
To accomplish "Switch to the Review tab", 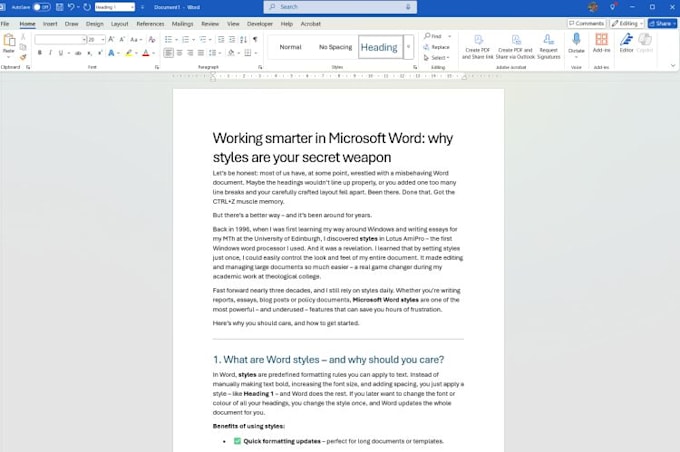I will point(210,24).
